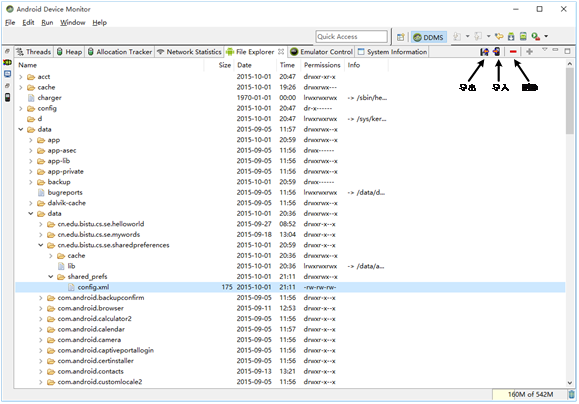Click the Android Virtual Device Manager icon
The width and height of the screenshot is (579, 404).
coord(523,36)
